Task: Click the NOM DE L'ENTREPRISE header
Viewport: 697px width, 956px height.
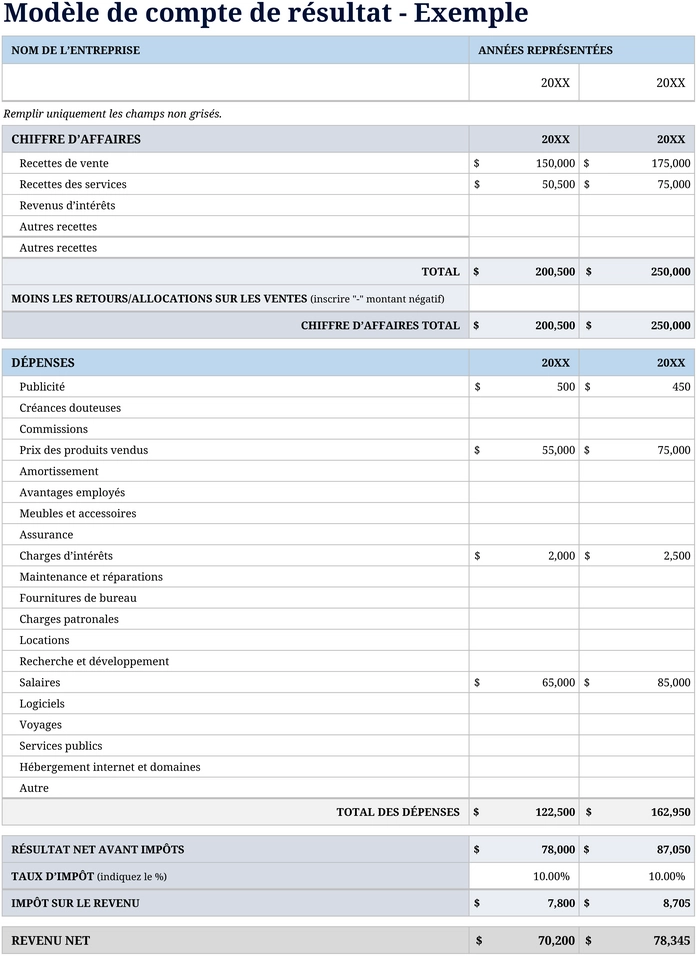Action: [76, 51]
